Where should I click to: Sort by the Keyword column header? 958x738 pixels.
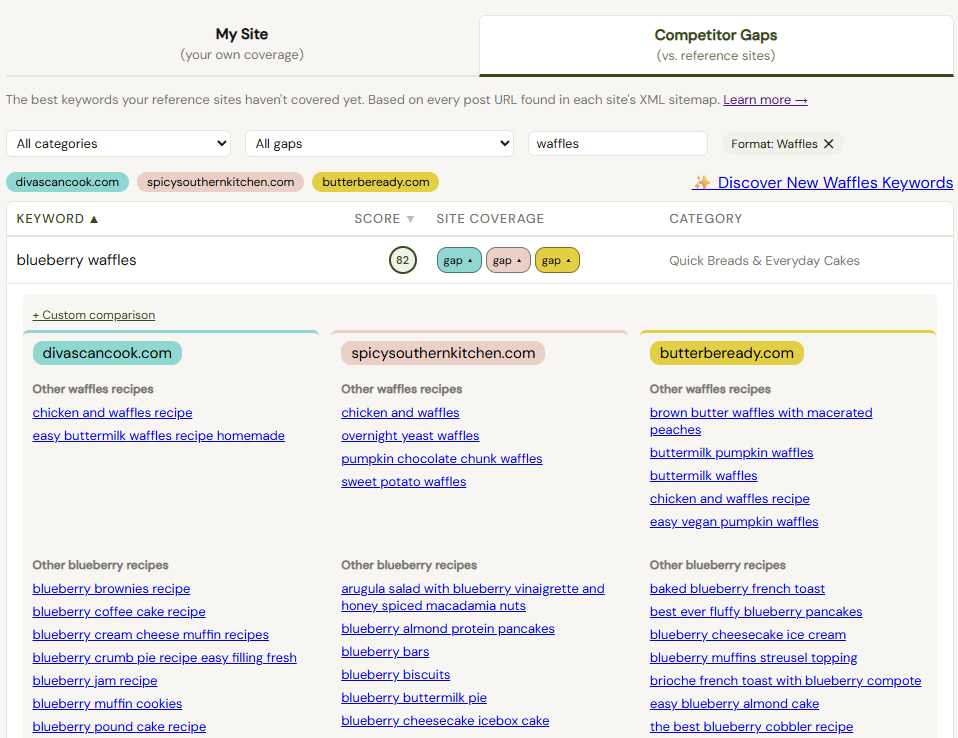tap(57, 219)
